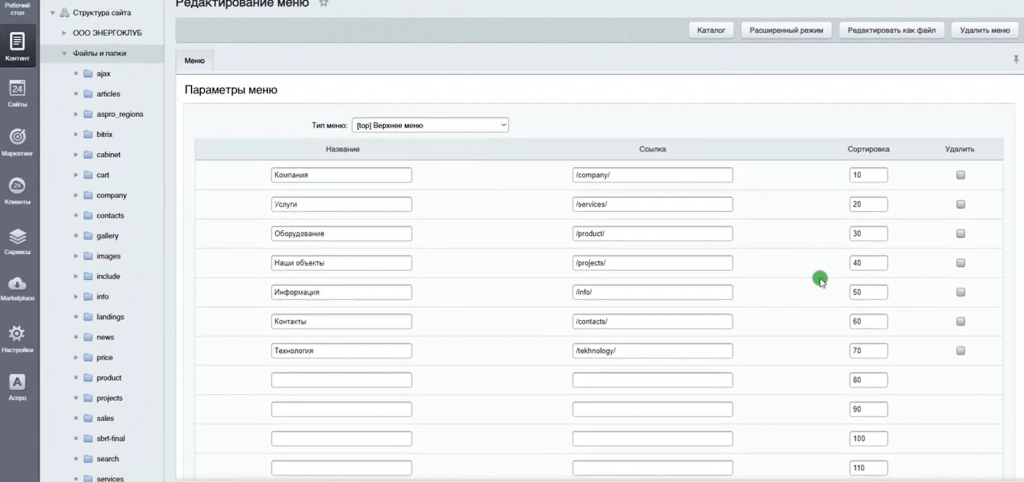
Task: Click the ajax folder icon
Action: pyautogui.click(x=88, y=74)
